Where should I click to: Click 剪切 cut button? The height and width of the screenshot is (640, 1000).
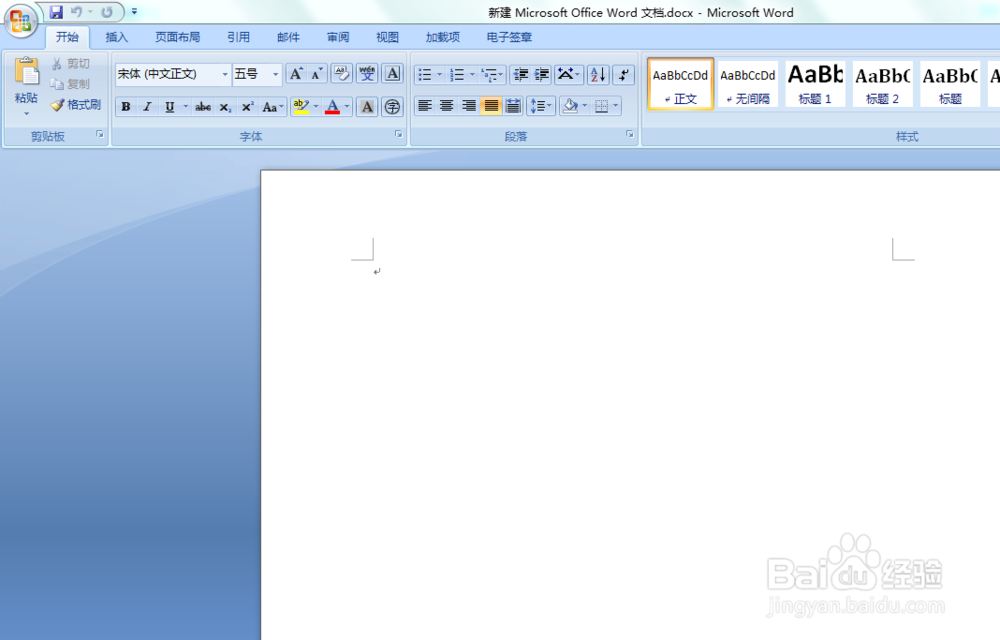click(x=71, y=64)
